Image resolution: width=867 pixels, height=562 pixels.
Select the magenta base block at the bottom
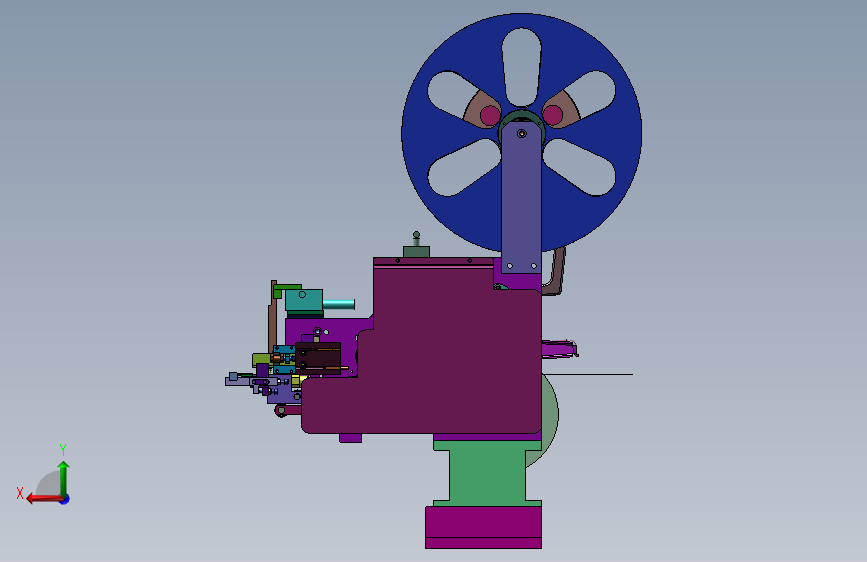(x=483, y=527)
